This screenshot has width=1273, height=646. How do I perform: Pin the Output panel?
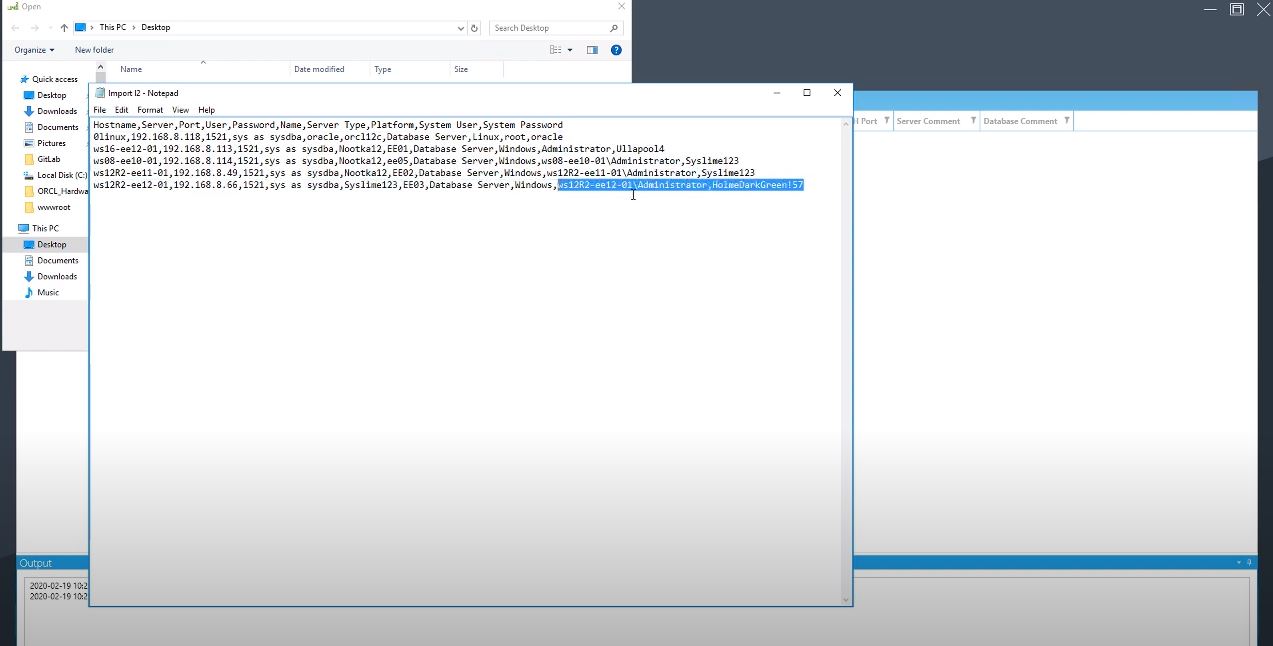pos(1247,563)
